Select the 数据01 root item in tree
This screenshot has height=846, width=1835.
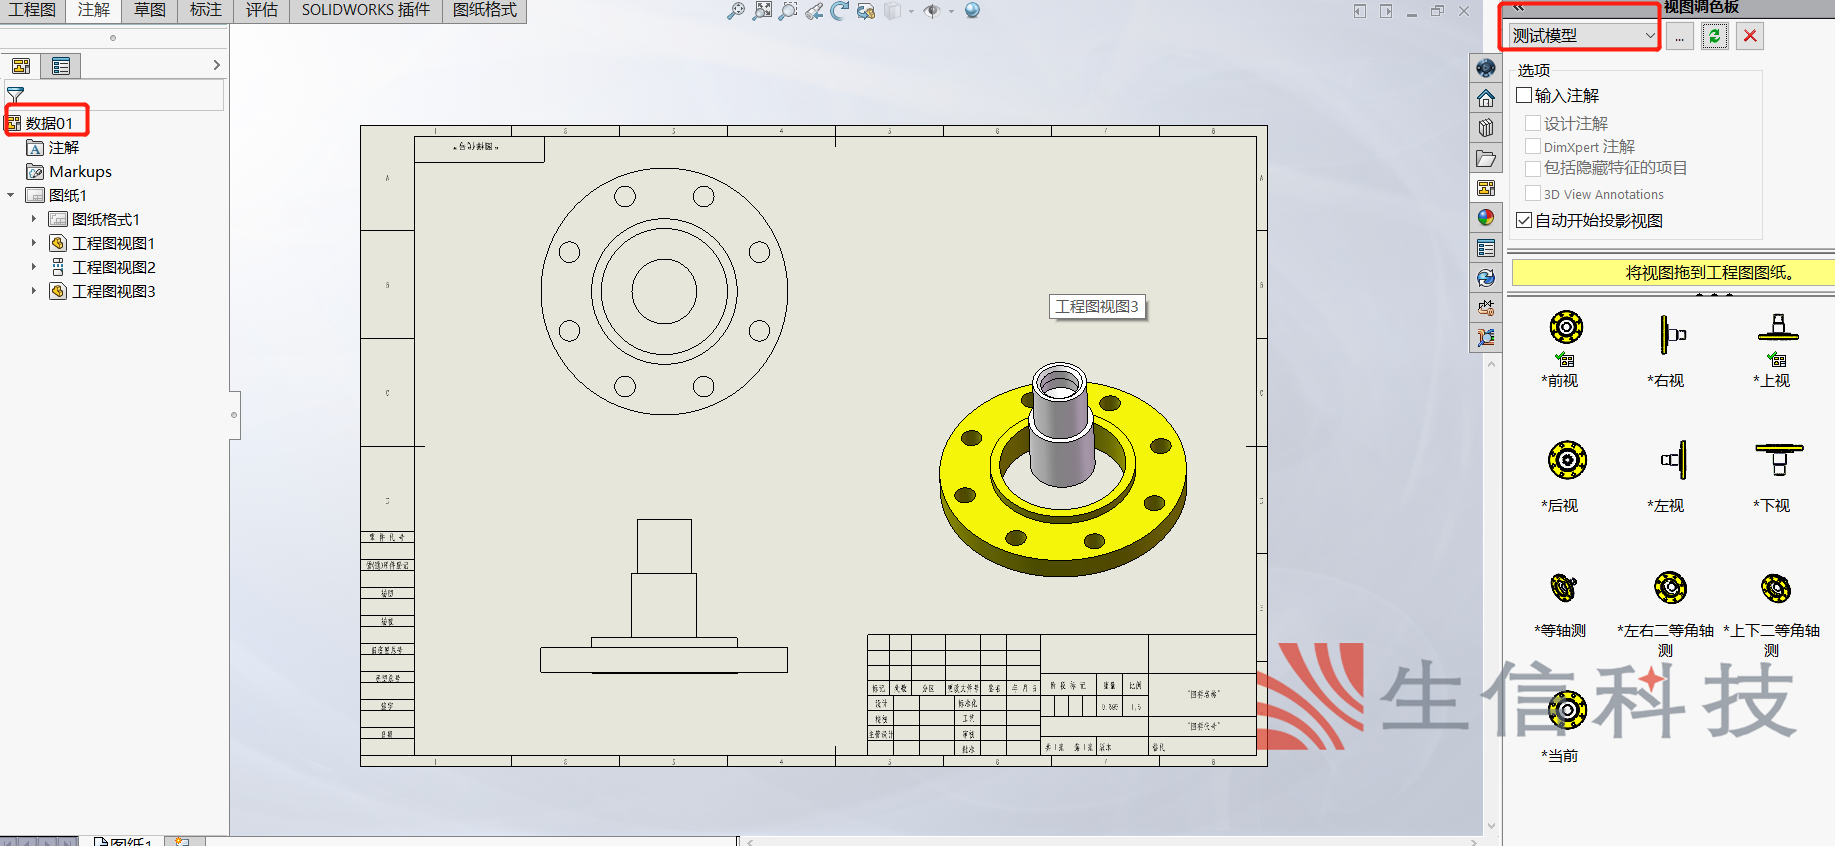tap(49, 123)
